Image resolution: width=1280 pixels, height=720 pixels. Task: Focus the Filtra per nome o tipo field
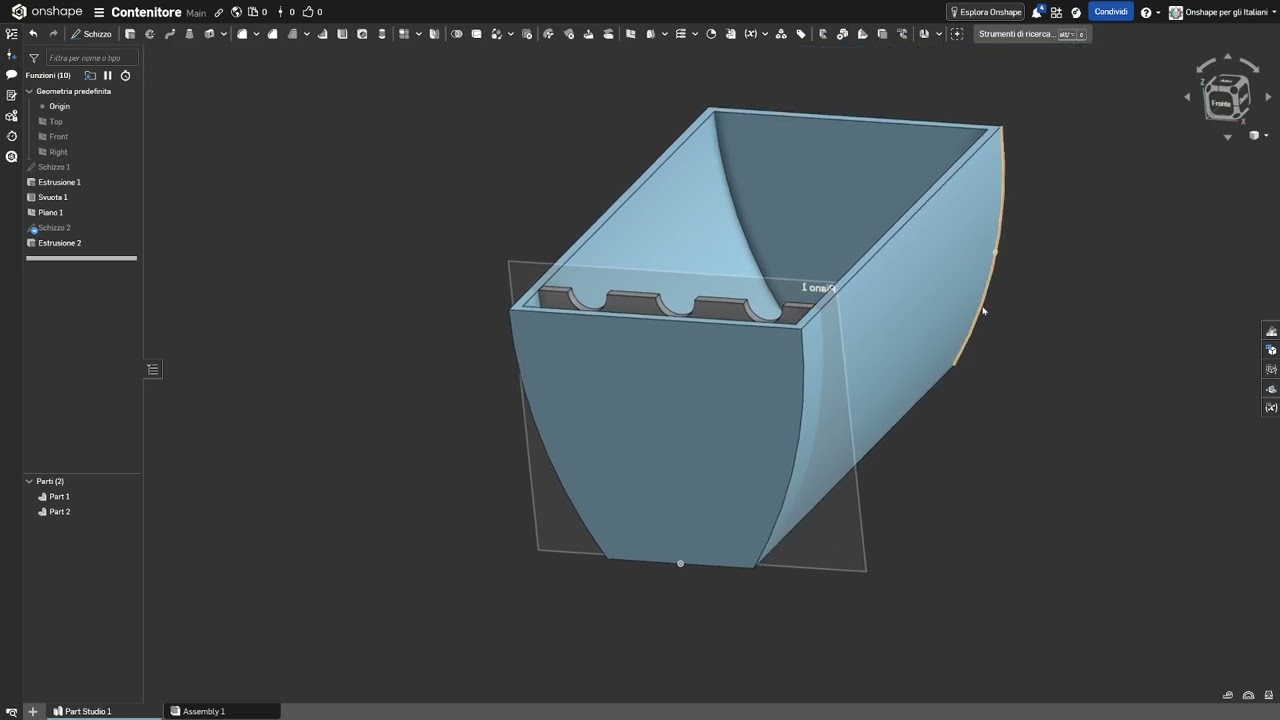(x=90, y=58)
